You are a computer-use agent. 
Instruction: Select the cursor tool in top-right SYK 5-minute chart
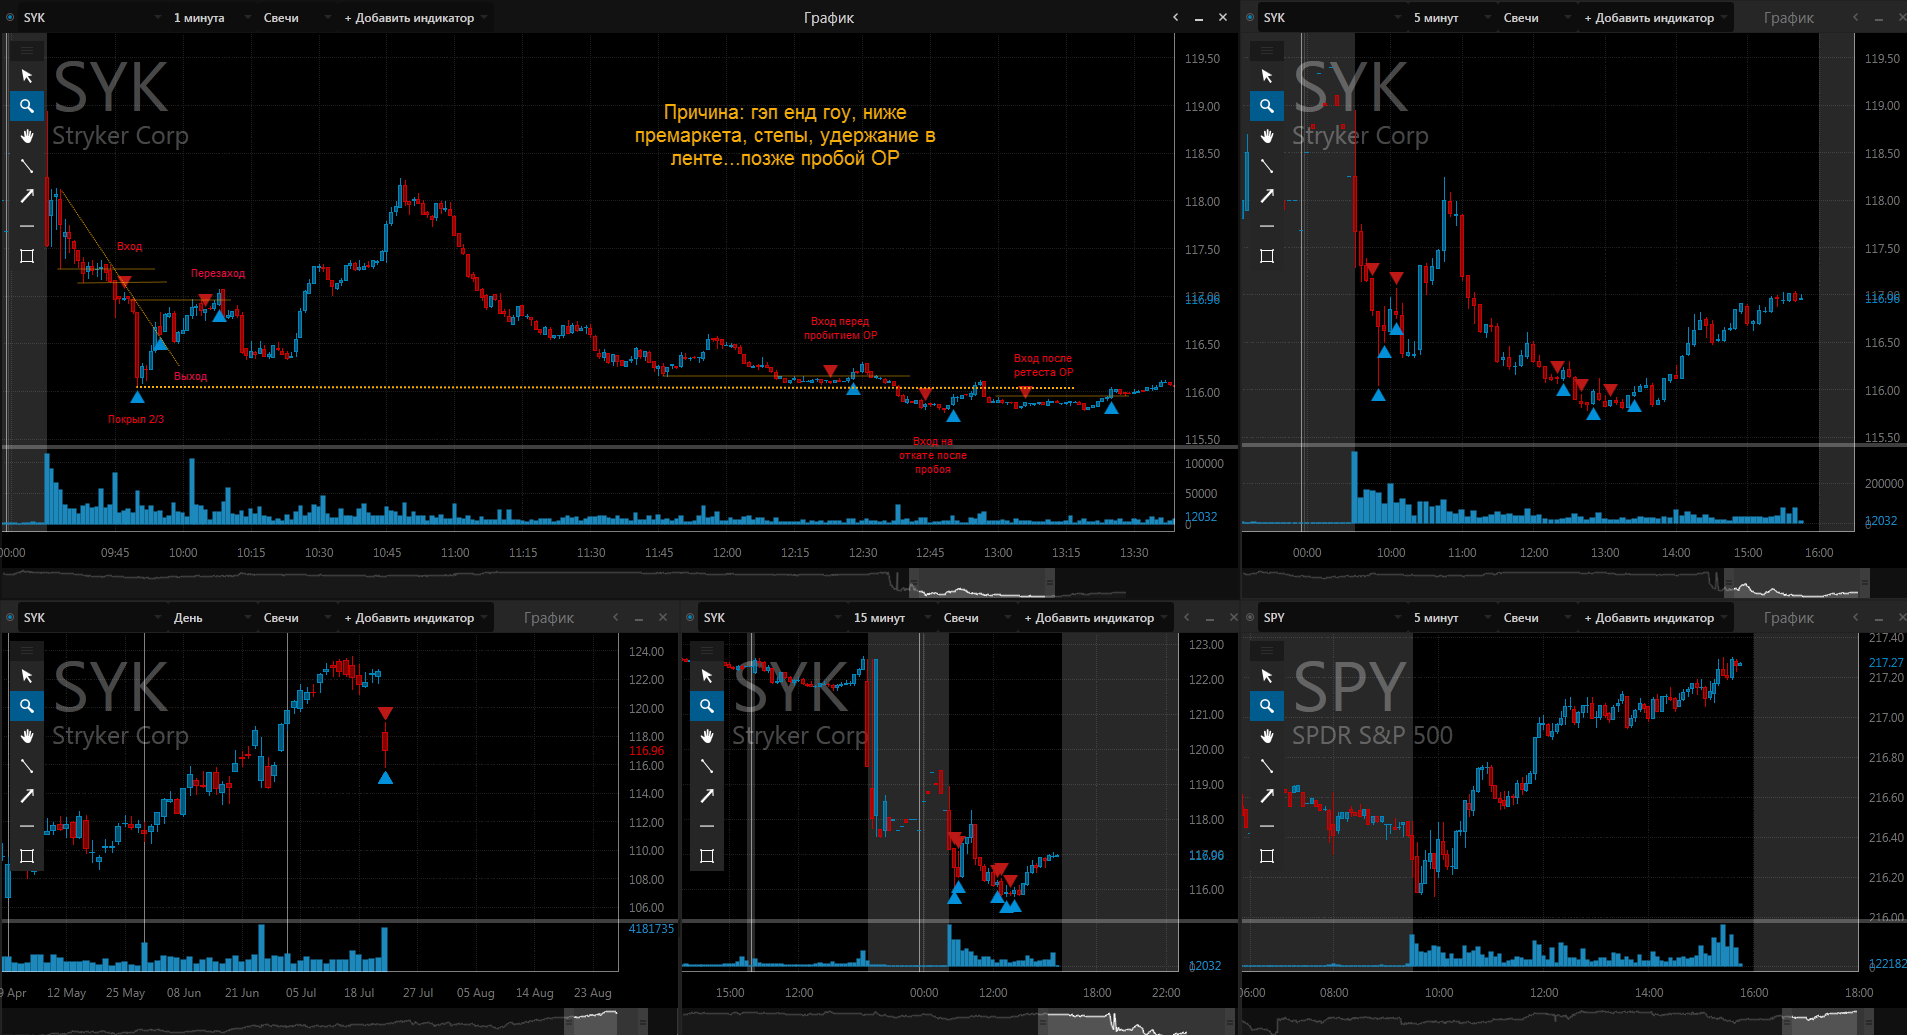[x=1267, y=76]
